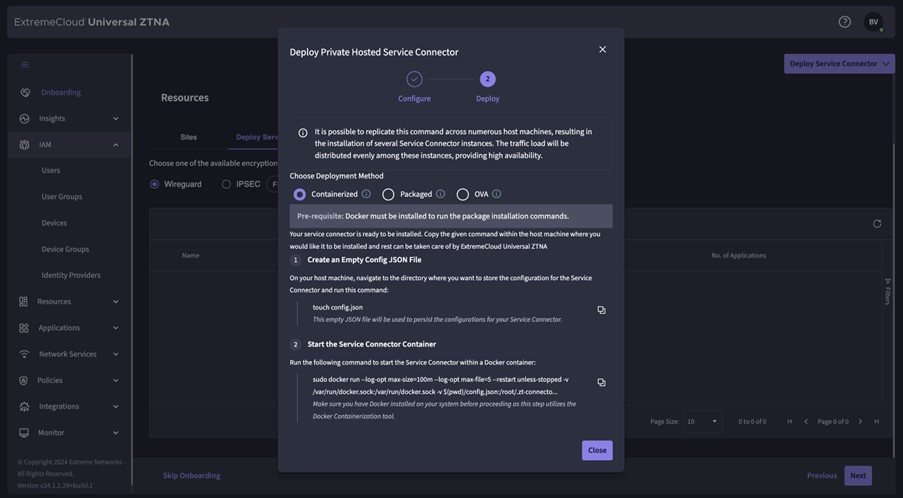Click the Configure step in the wizard
The height and width of the screenshot is (498, 903).
coord(414,80)
